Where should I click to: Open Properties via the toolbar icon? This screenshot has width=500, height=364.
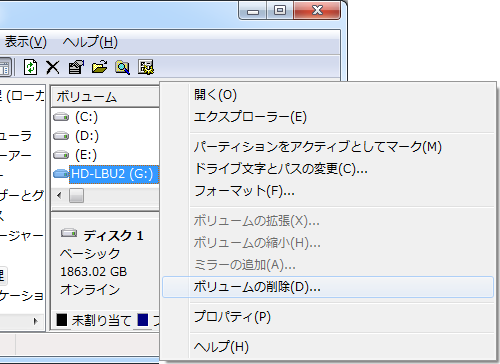[76, 67]
